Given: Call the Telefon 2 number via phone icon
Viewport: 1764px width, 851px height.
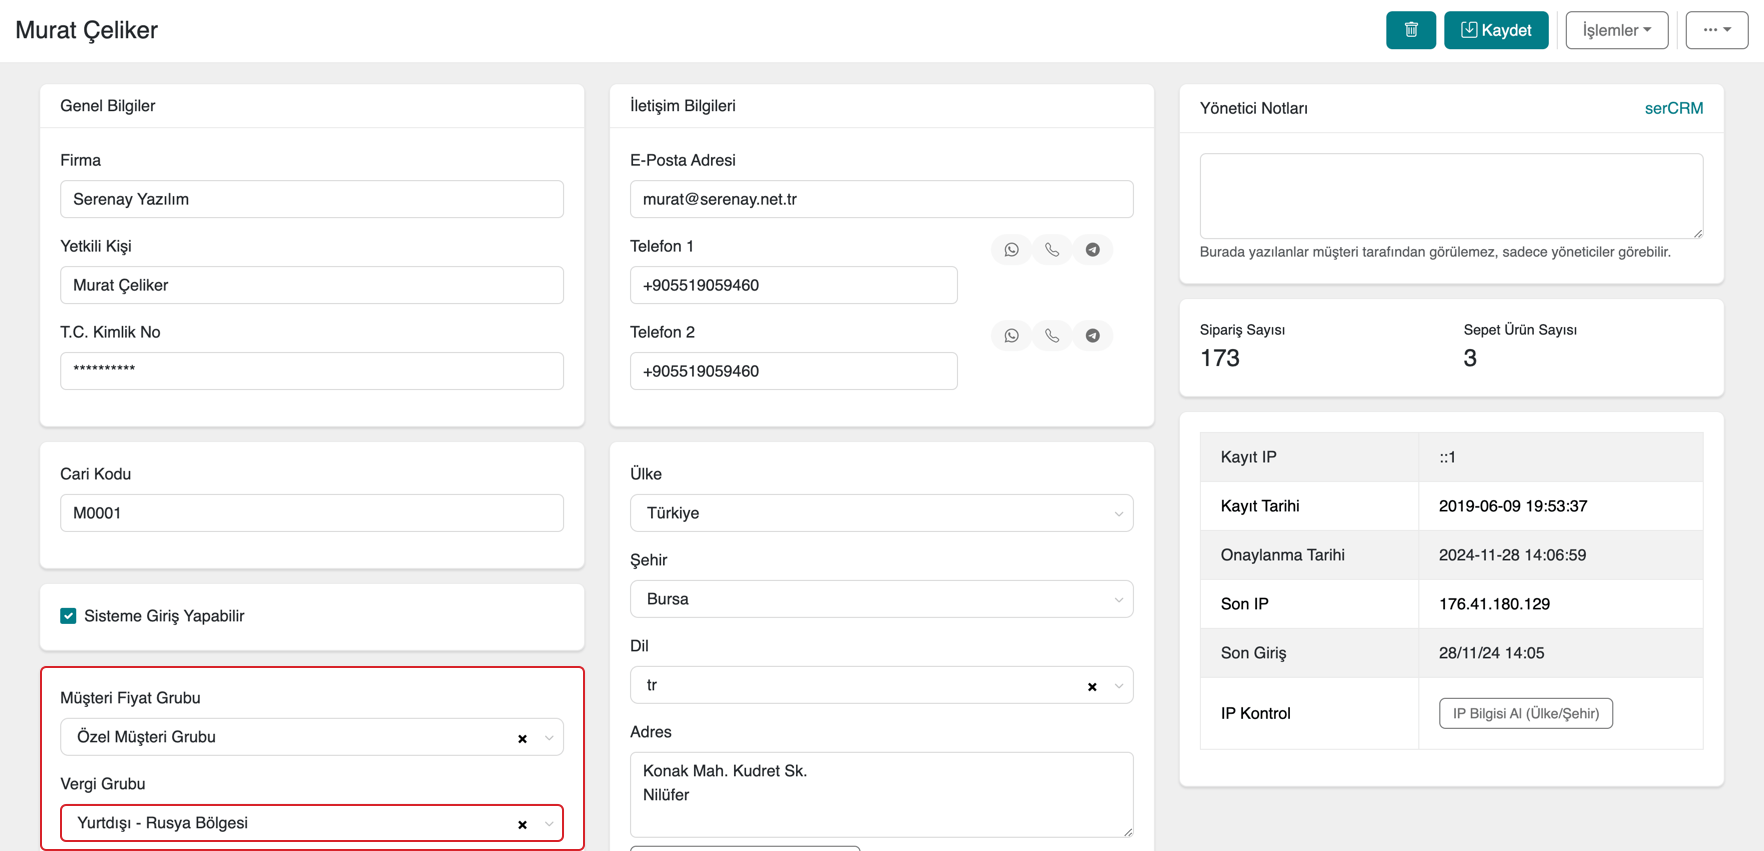Looking at the screenshot, I should 1052,336.
